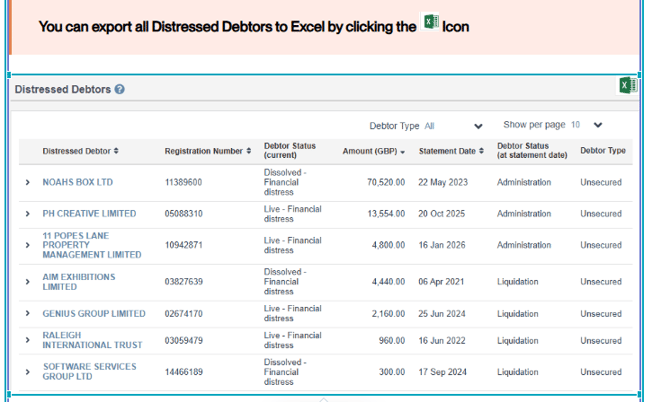Open PH CREATIVE LIMITED company link
670x402 pixels.
point(89,214)
